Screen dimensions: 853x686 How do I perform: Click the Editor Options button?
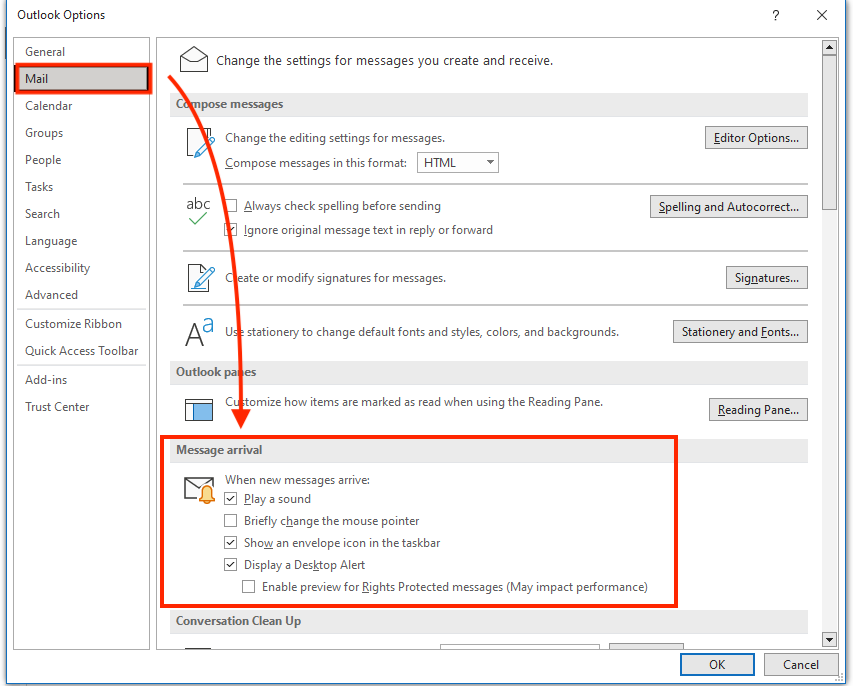point(756,138)
